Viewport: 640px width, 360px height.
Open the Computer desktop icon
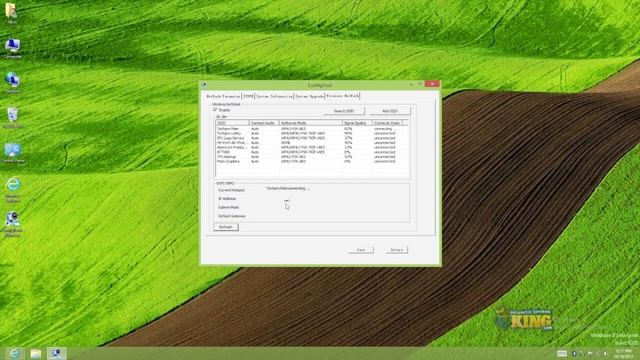pyautogui.click(x=12, y=48)
